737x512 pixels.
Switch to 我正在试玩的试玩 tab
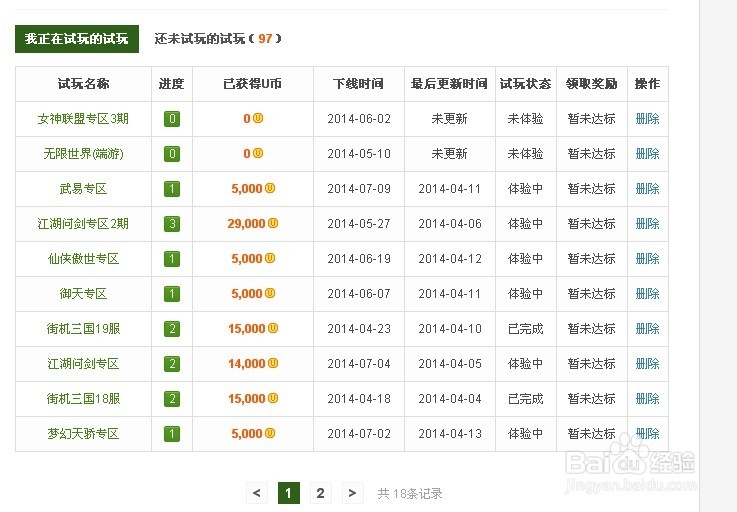click(x=77, y=39)
